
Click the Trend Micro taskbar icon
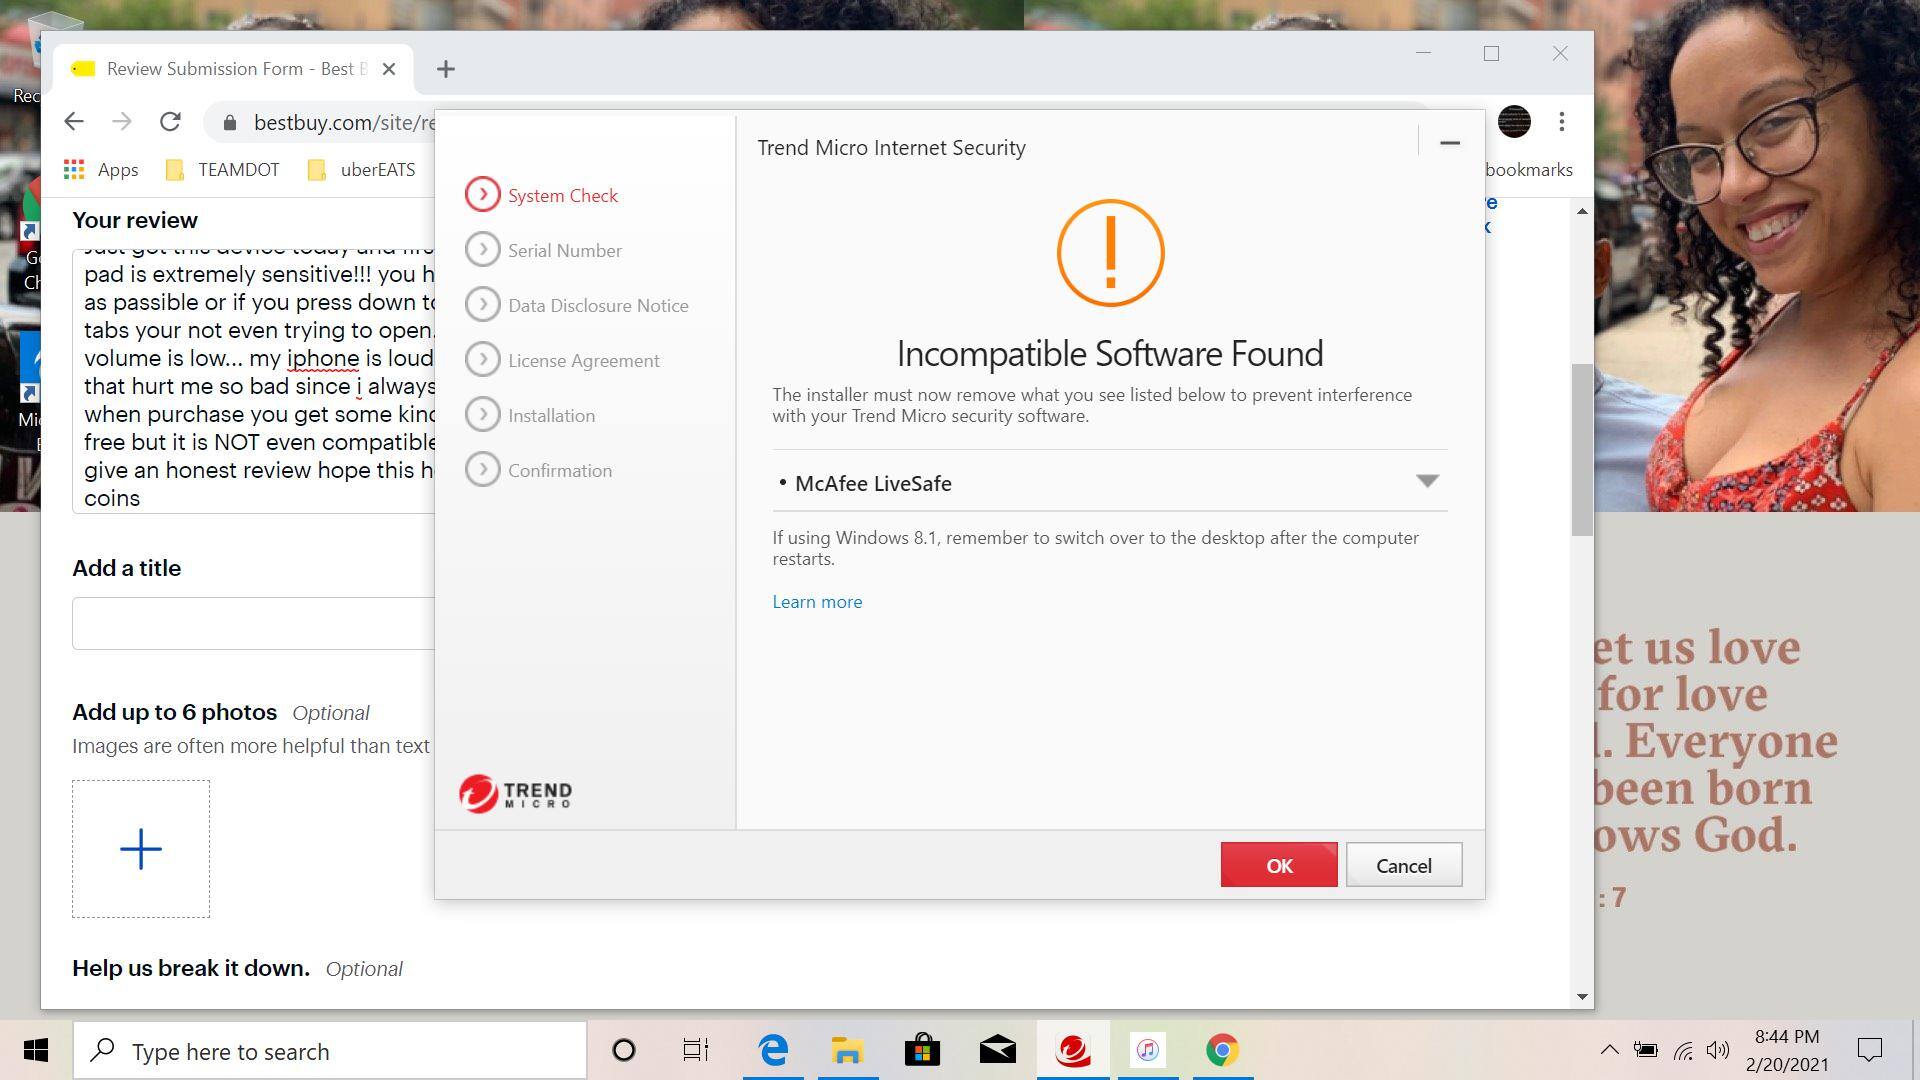click(x=1073, y=1051)
